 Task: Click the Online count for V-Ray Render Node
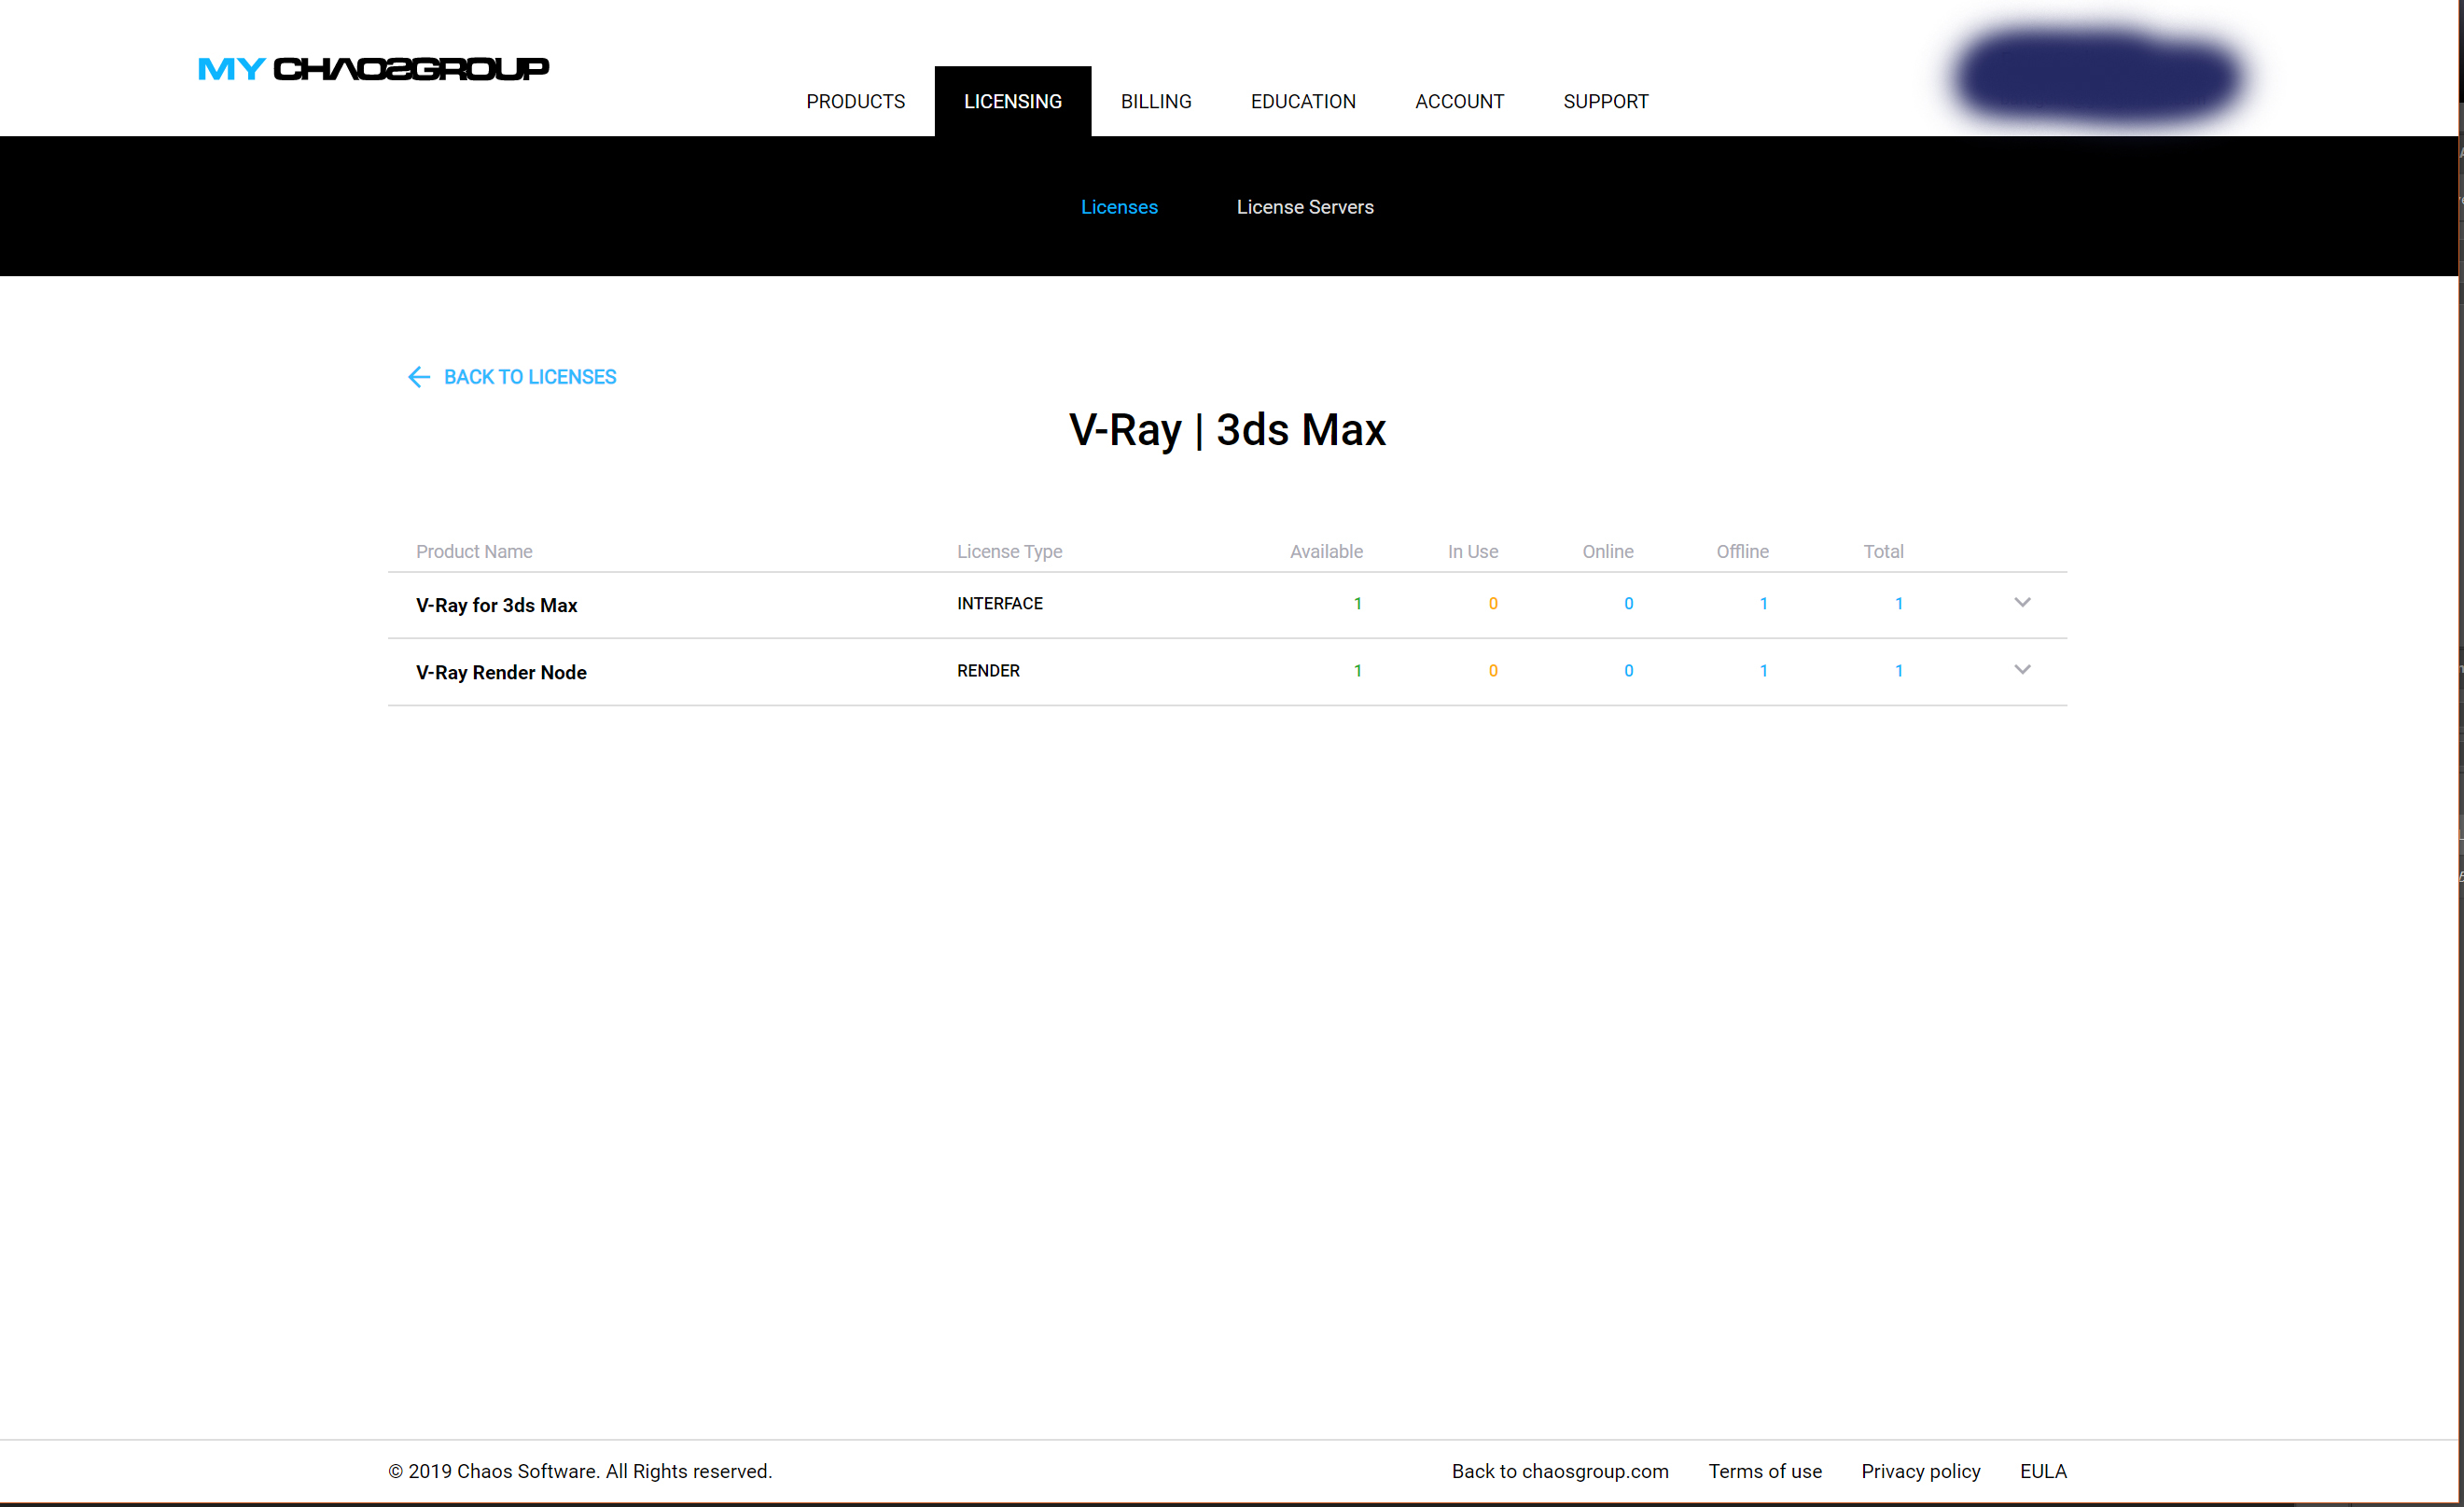[1628, 670]
